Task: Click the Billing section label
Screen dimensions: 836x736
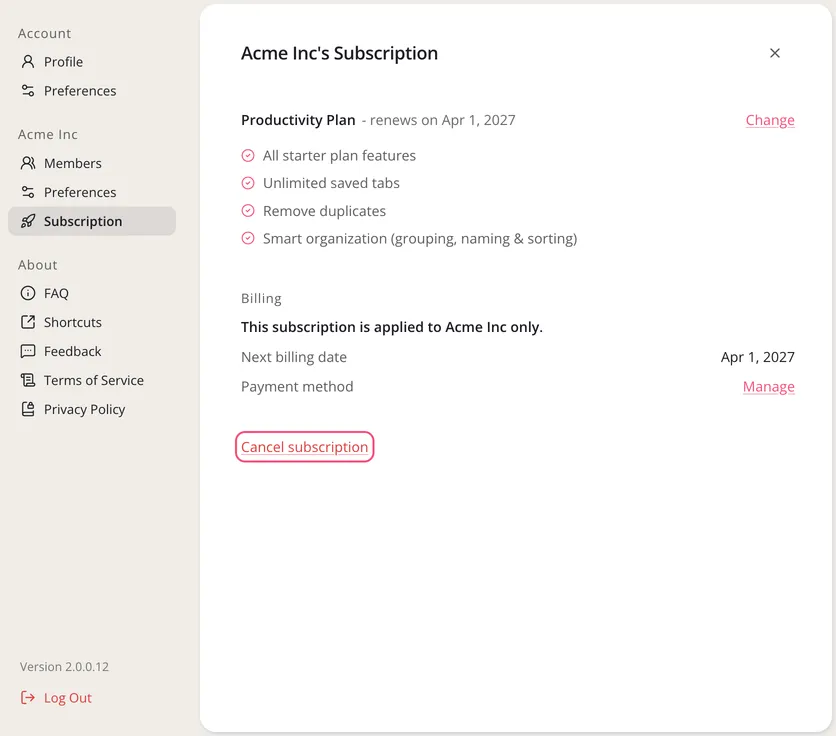Action: coord(261,299)
